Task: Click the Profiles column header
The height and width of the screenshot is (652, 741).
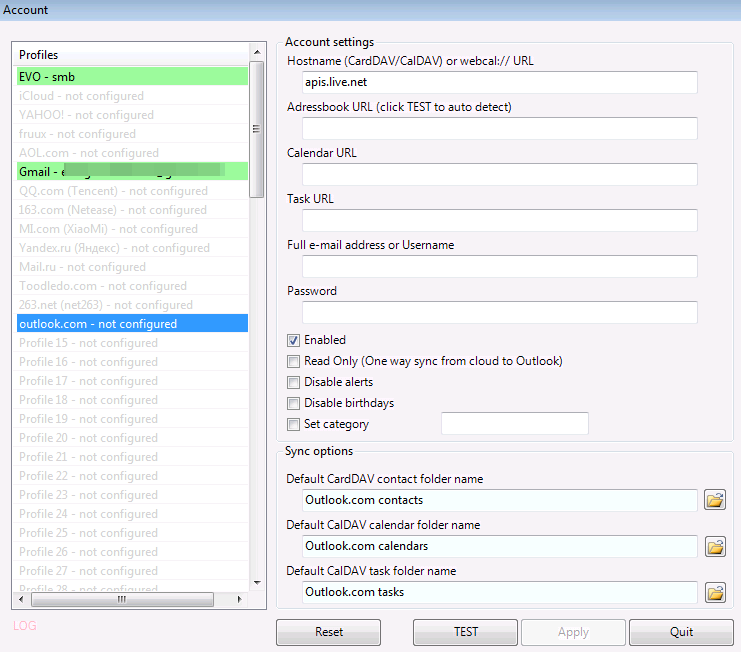Action: click(x=131, y=55)
